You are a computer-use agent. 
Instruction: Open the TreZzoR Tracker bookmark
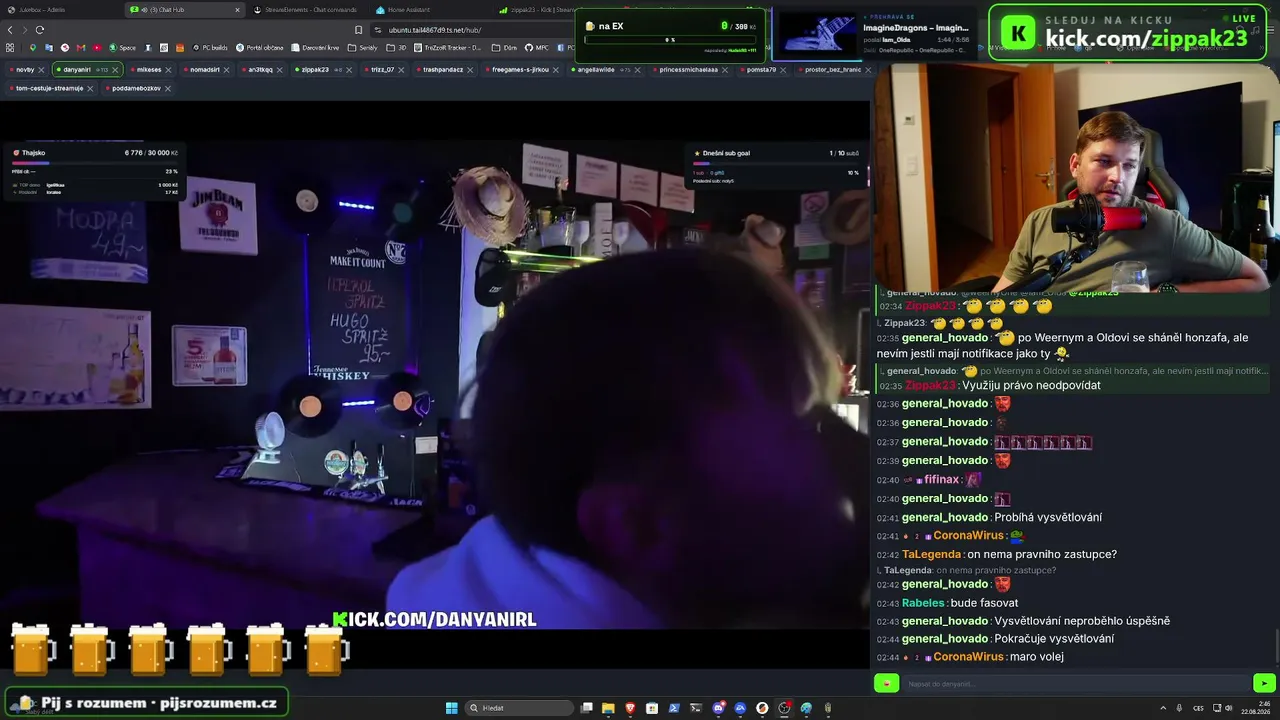(447, 48)
